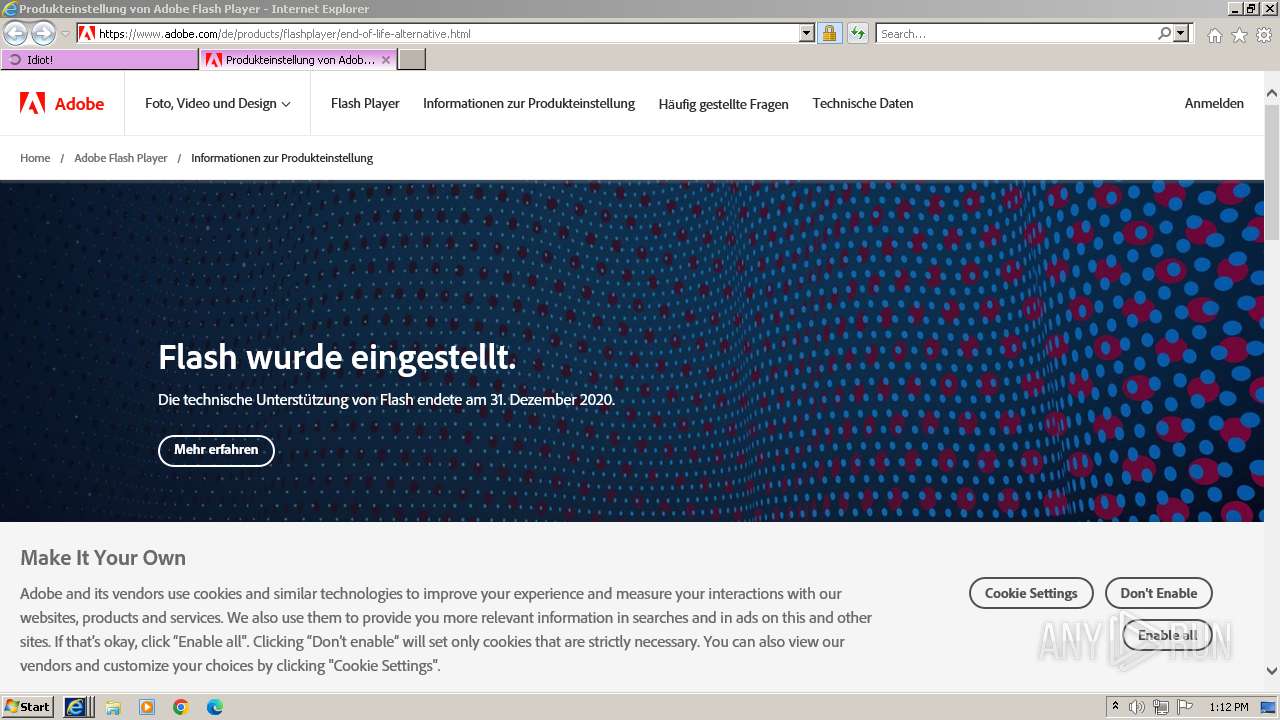The width and height of the screenshot is (1280, 720).
Task: Click Informationen zur Produkteinstellung breadcrumb text
Action: pos(282,158)
